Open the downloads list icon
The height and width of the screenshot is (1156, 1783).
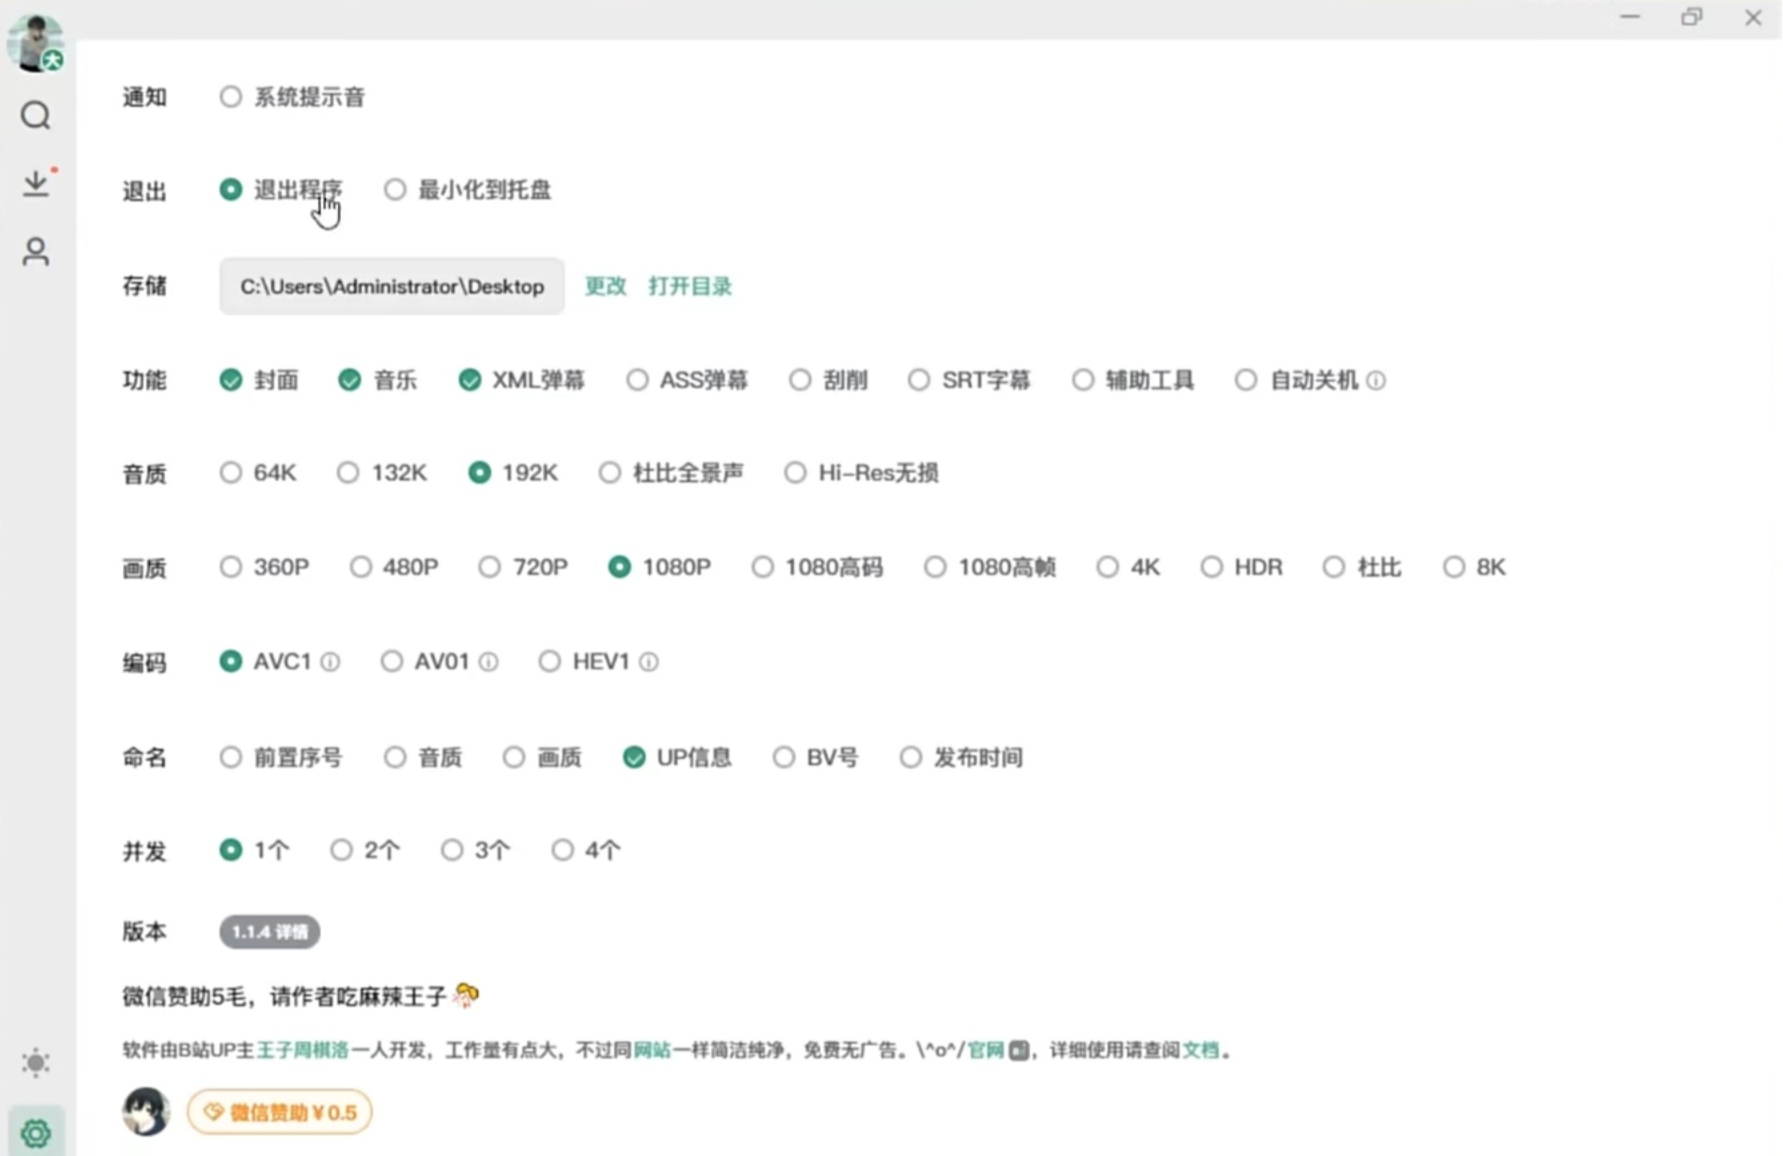pos(36,184)
